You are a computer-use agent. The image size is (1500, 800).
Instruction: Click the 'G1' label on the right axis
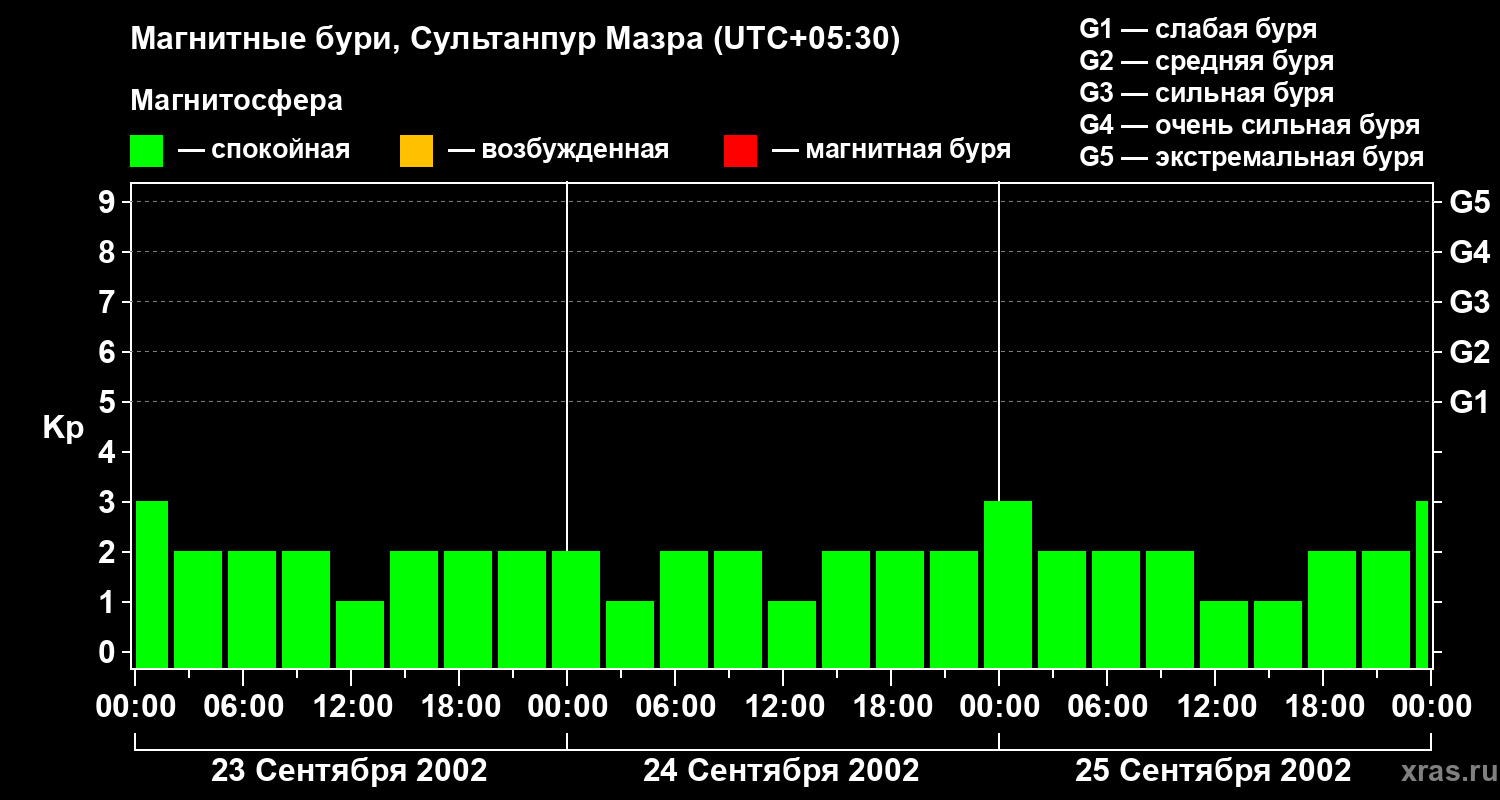1470,402
